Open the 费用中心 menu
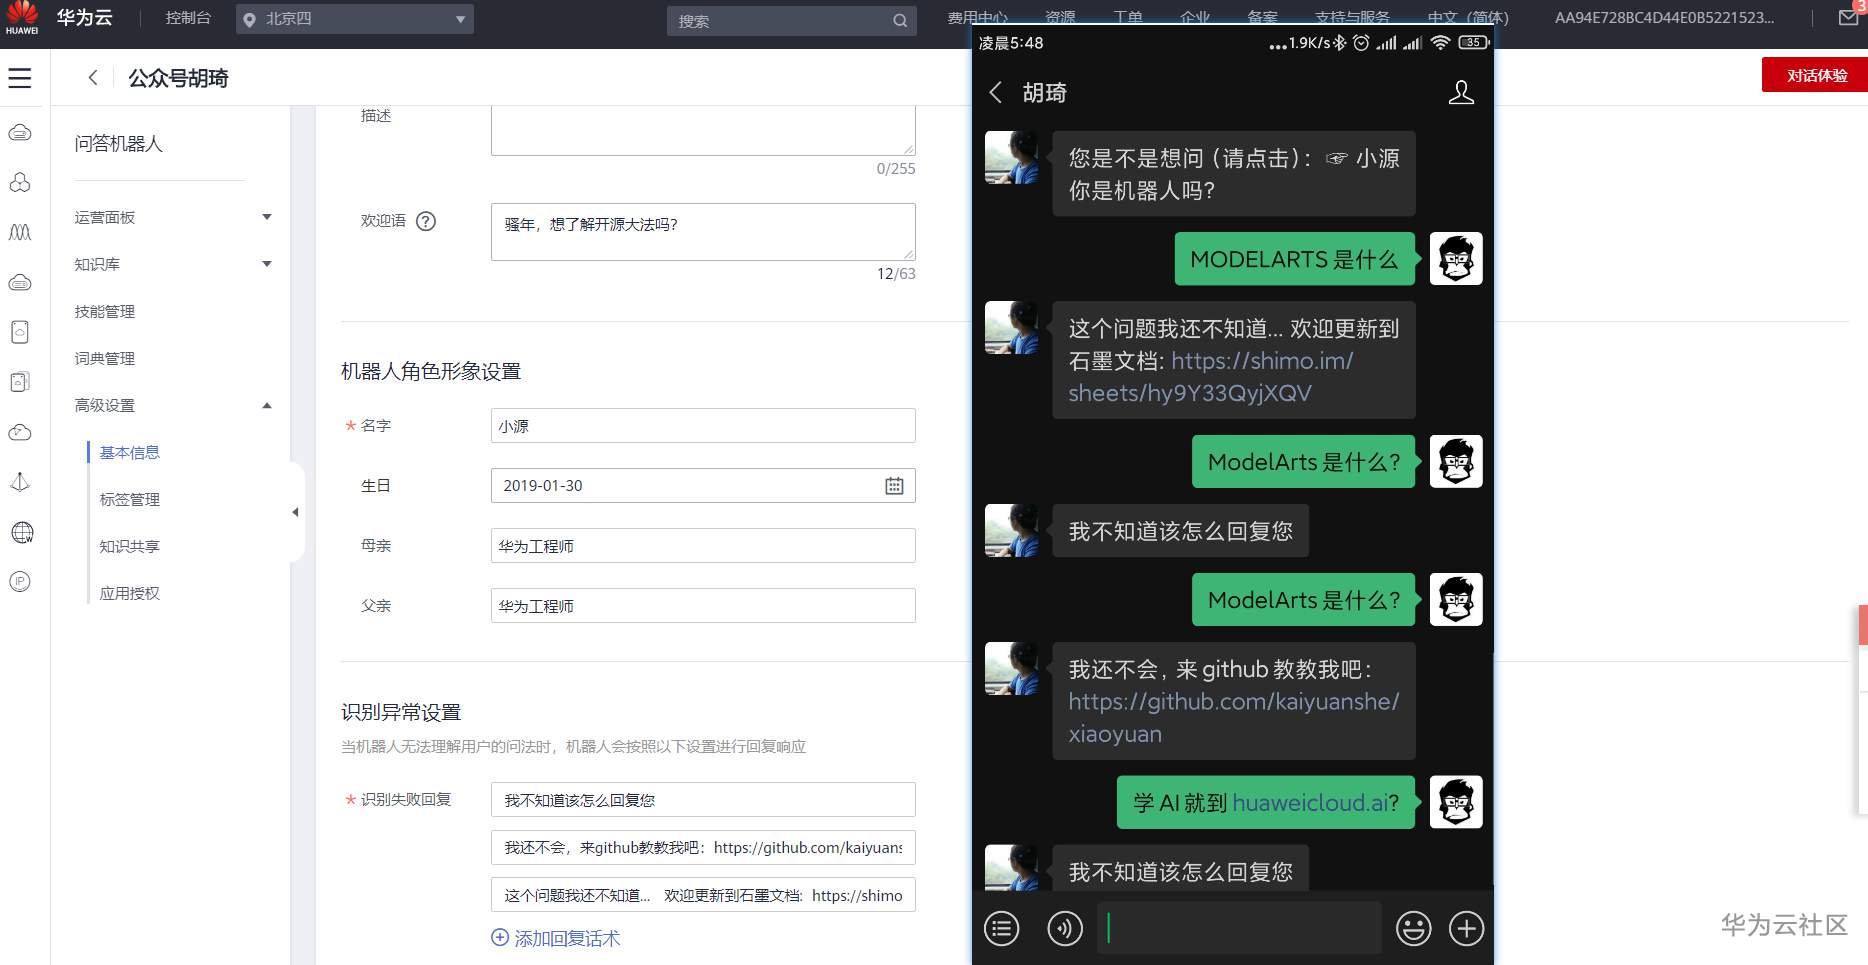 (x=978, y=17)
